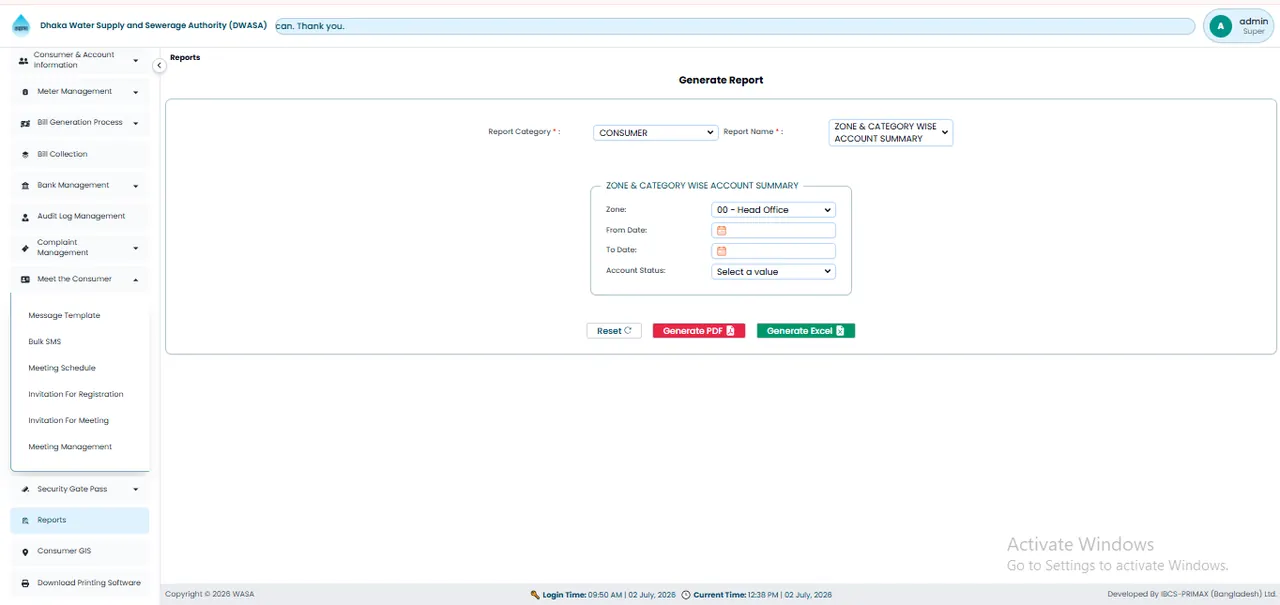Collapse the sidebar with the chevron button
This screenshot has height=605, width=1280.
click(159, 65)
